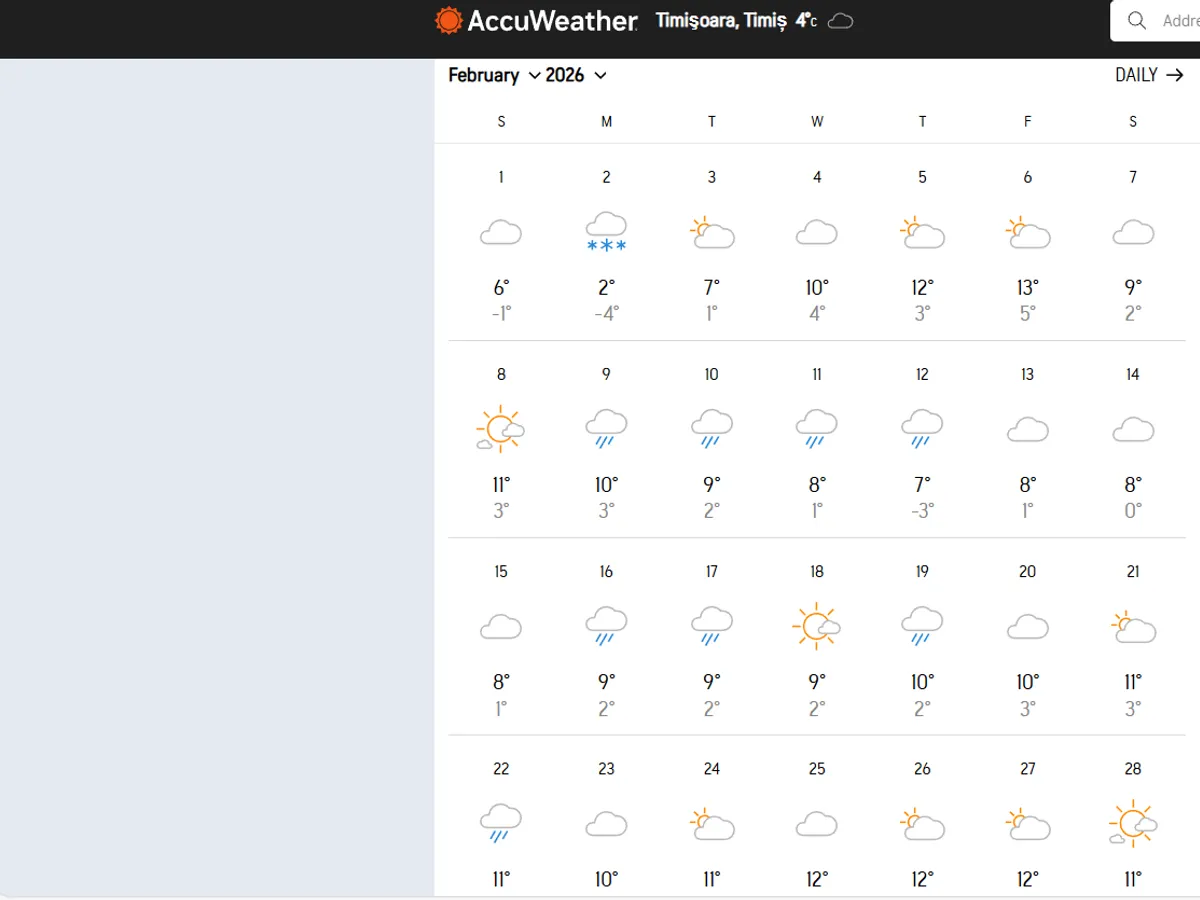This screenshot has width=1200, height=900.
Task: Click the cloudy icon on February 25
Action: 816,822
